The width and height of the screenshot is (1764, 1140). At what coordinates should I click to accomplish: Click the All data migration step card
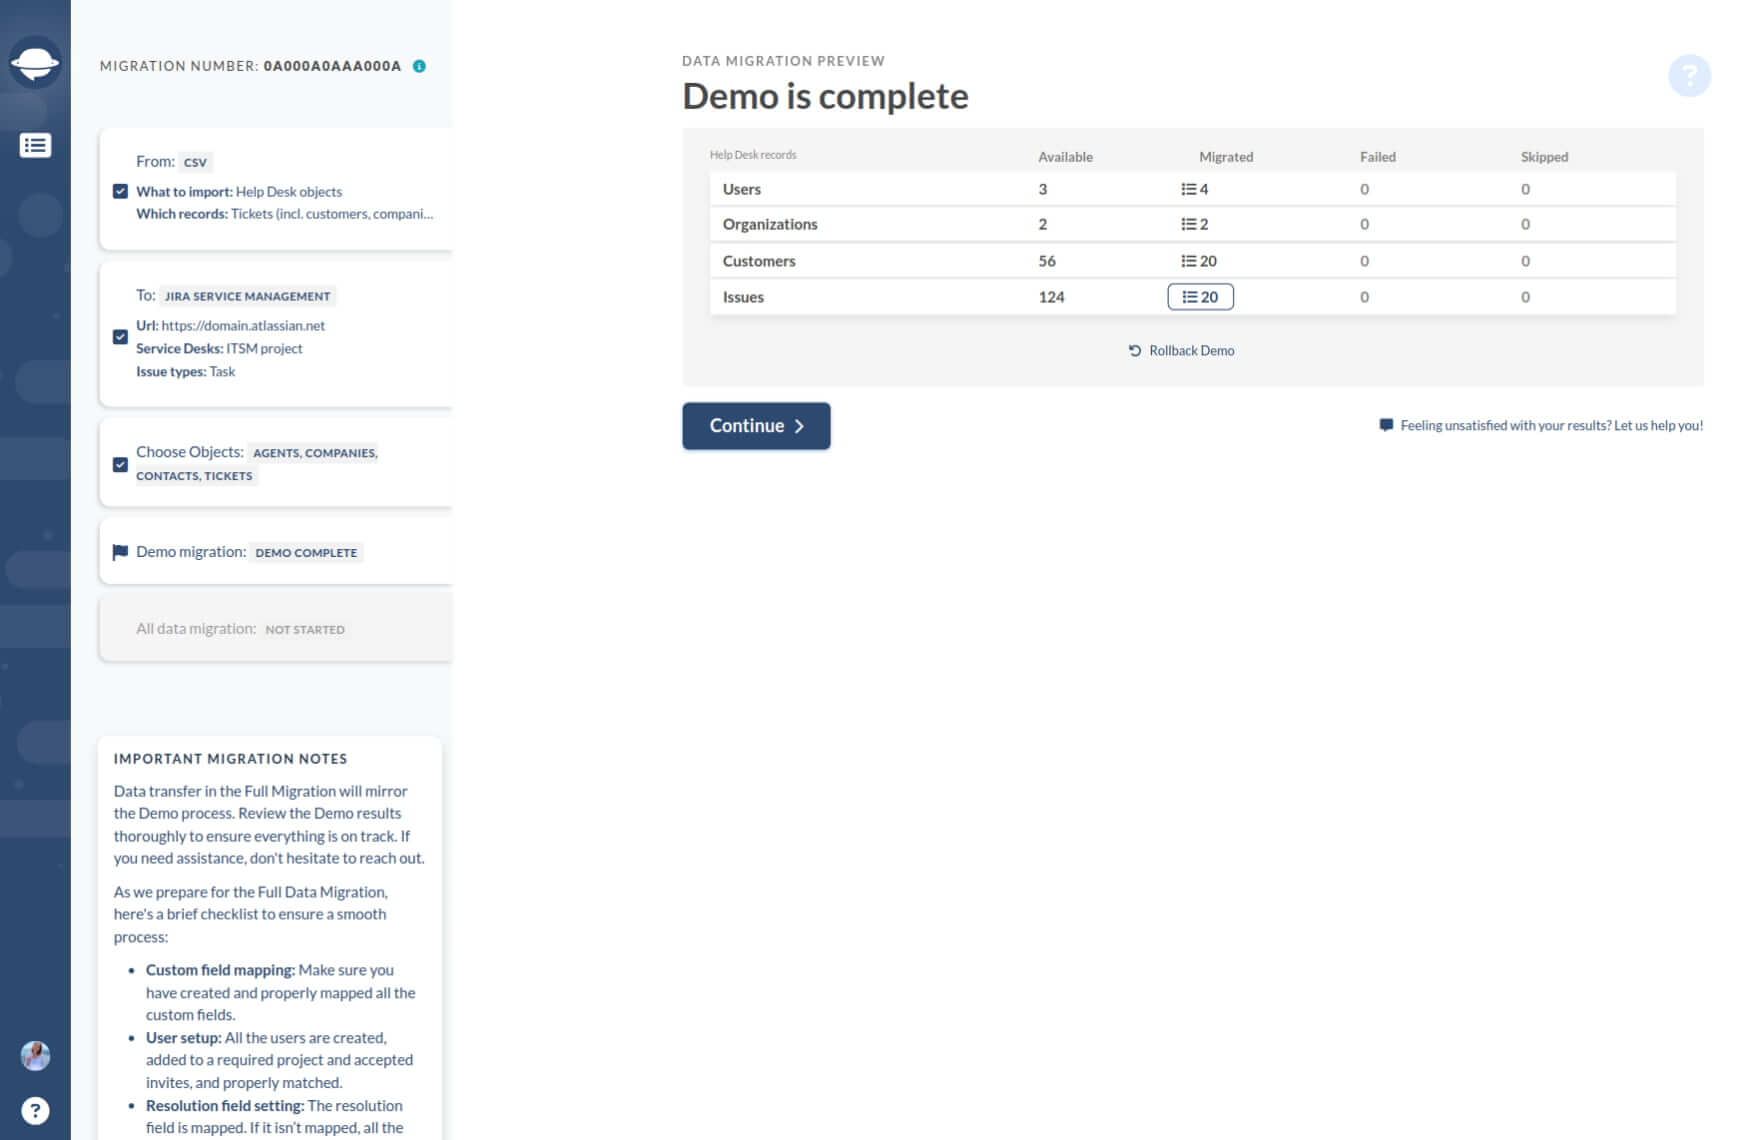pos(276,629)
